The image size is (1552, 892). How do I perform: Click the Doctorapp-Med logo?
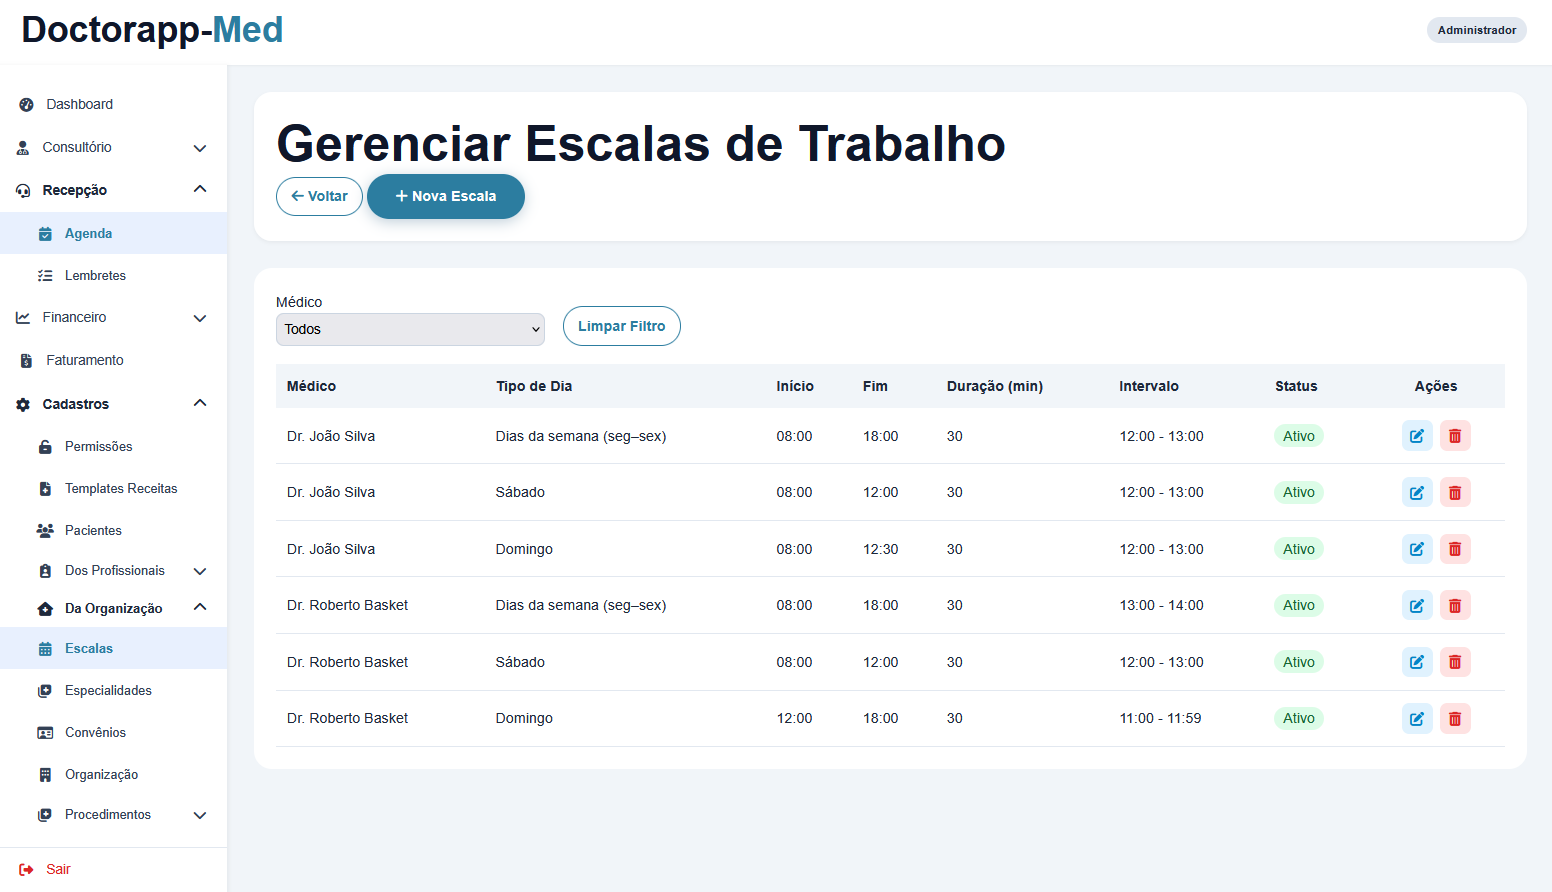point(152,30)
